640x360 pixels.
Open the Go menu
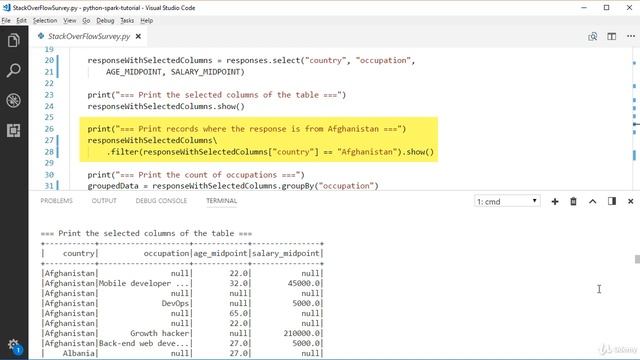(86, 20)
